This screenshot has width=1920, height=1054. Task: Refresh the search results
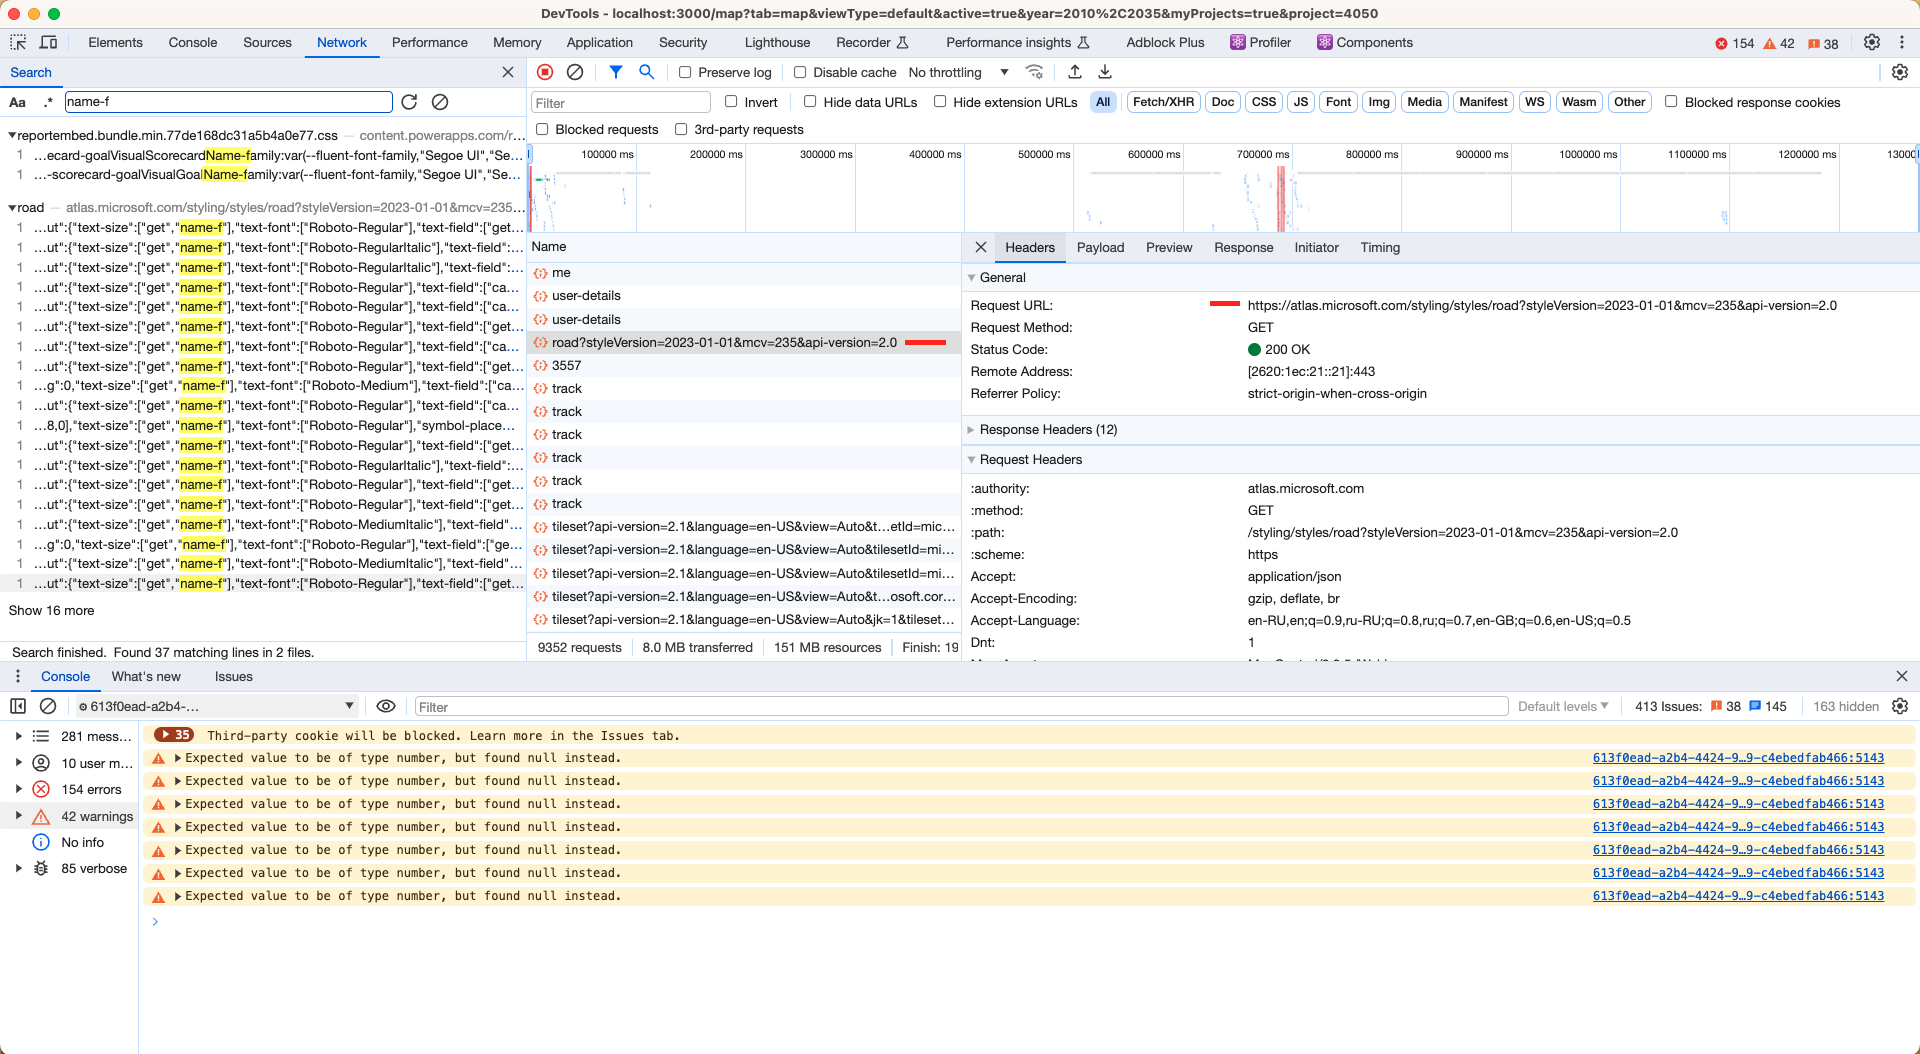pyautogui.click(x=409, y=102)
